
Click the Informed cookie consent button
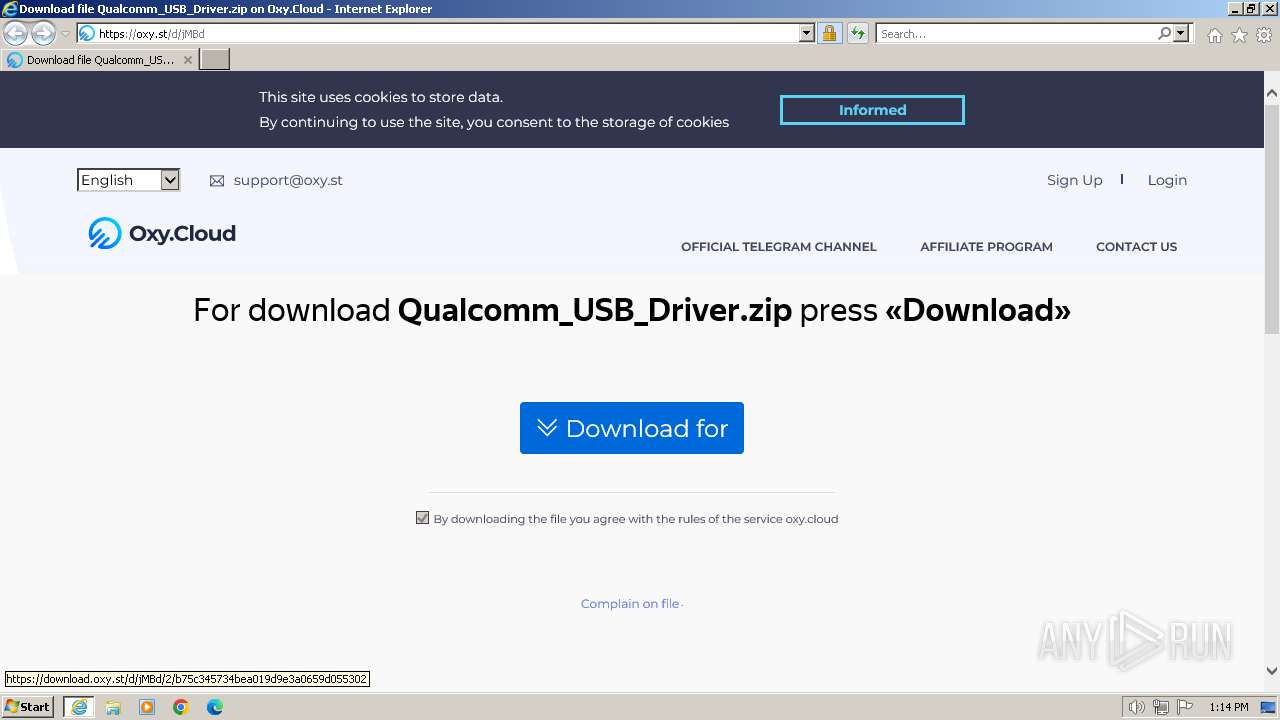tap(872, 110)
